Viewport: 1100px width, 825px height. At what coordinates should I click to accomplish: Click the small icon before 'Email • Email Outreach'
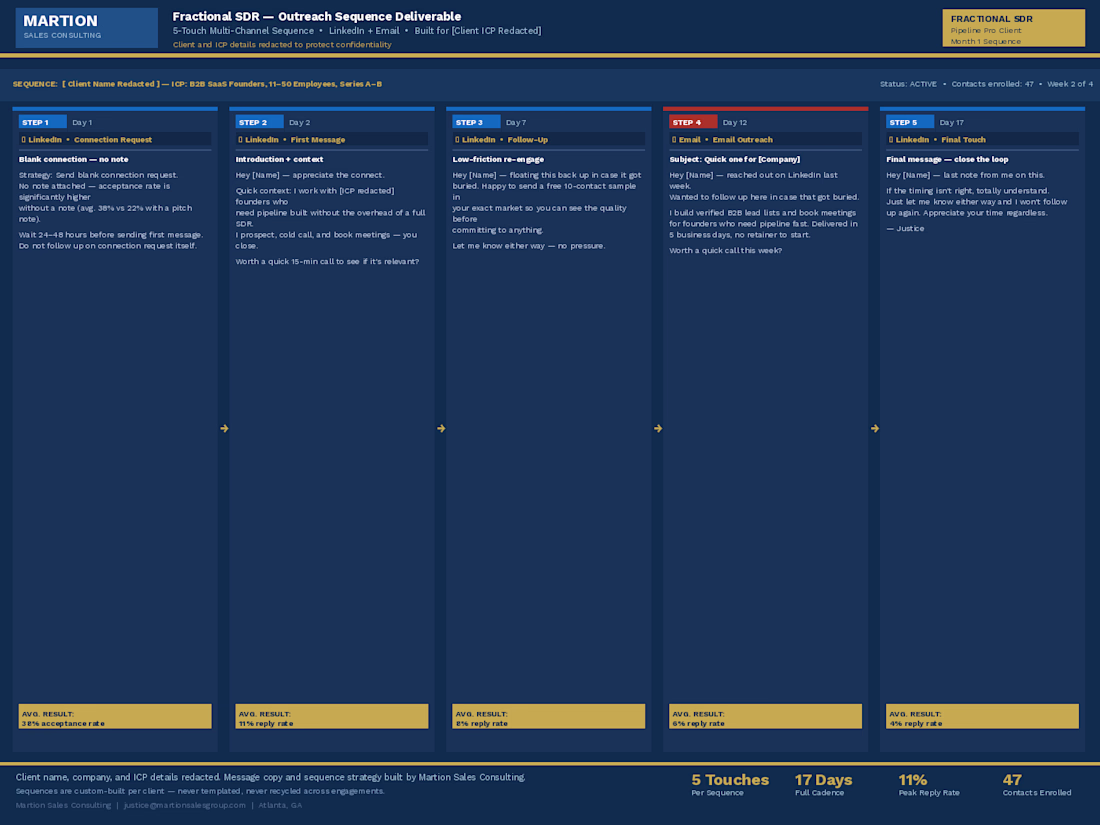tap(673, 140)
